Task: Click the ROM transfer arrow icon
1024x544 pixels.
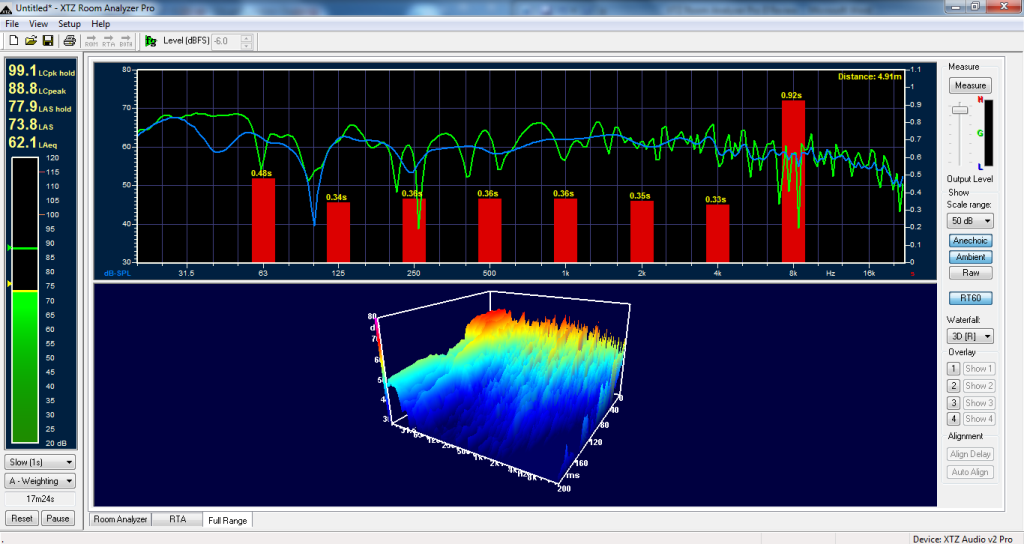Action: coord(92,41)
